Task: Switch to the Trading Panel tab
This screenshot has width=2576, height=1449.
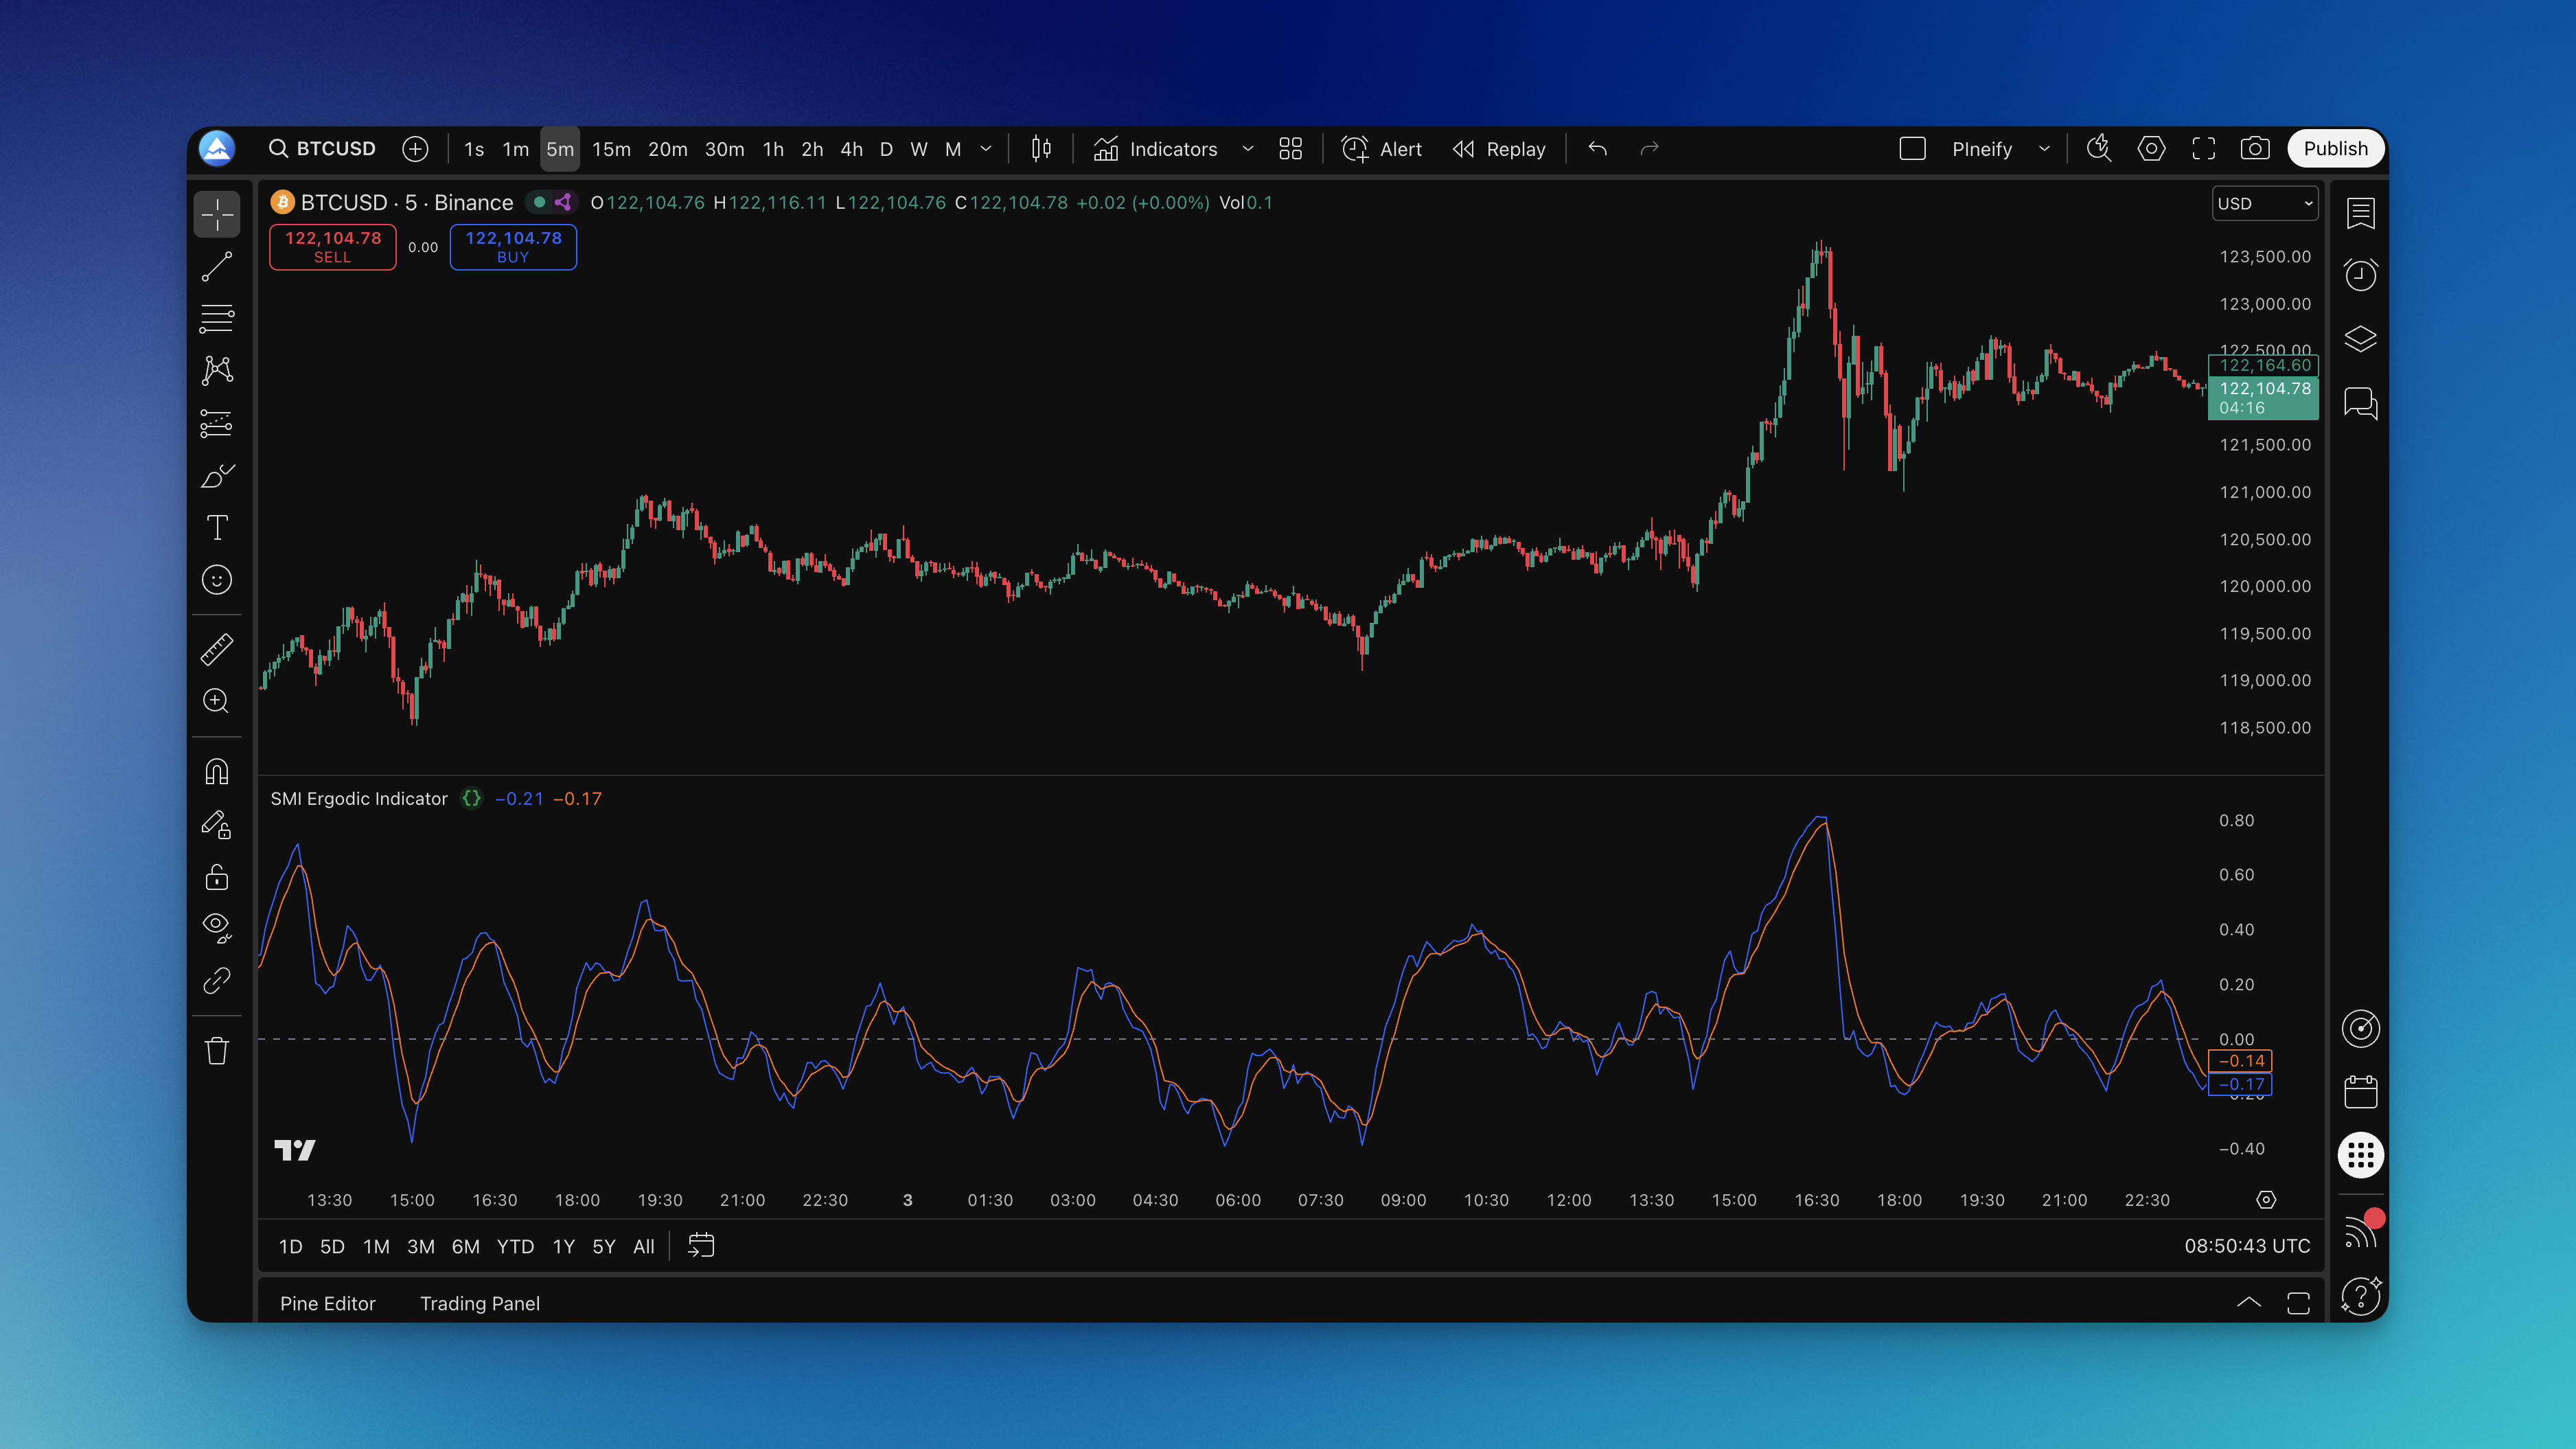Action: pos(479,1303)
